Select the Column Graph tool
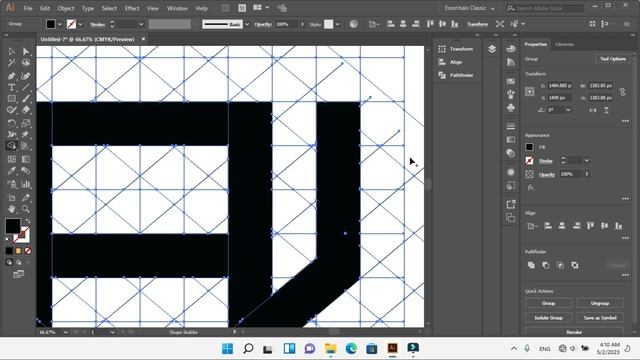 [x=26, y=184]
